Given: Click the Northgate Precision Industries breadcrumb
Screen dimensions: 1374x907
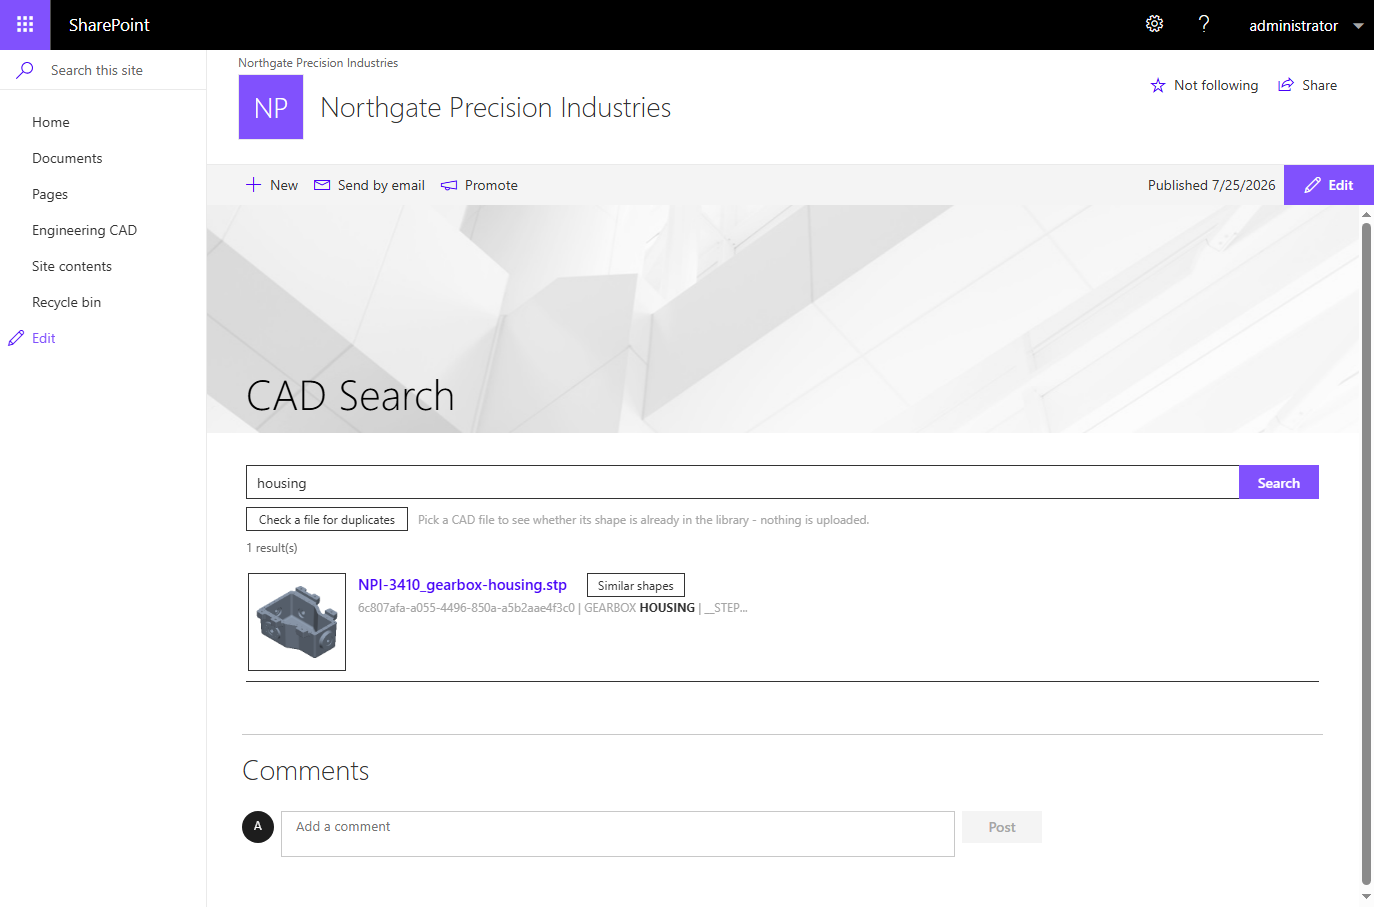Looking at the screenshot, I should (318, 63).
